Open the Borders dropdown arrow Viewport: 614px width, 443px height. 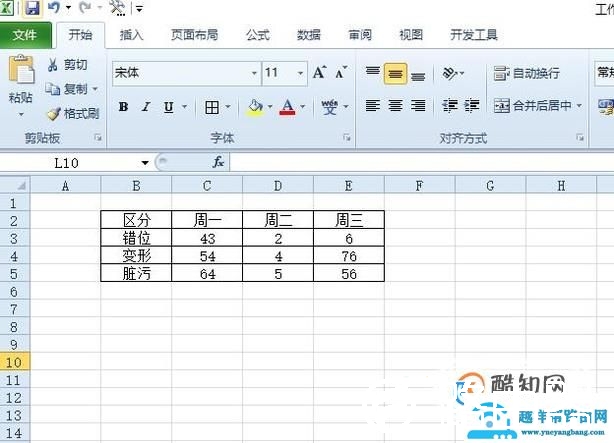click(228, 107)
